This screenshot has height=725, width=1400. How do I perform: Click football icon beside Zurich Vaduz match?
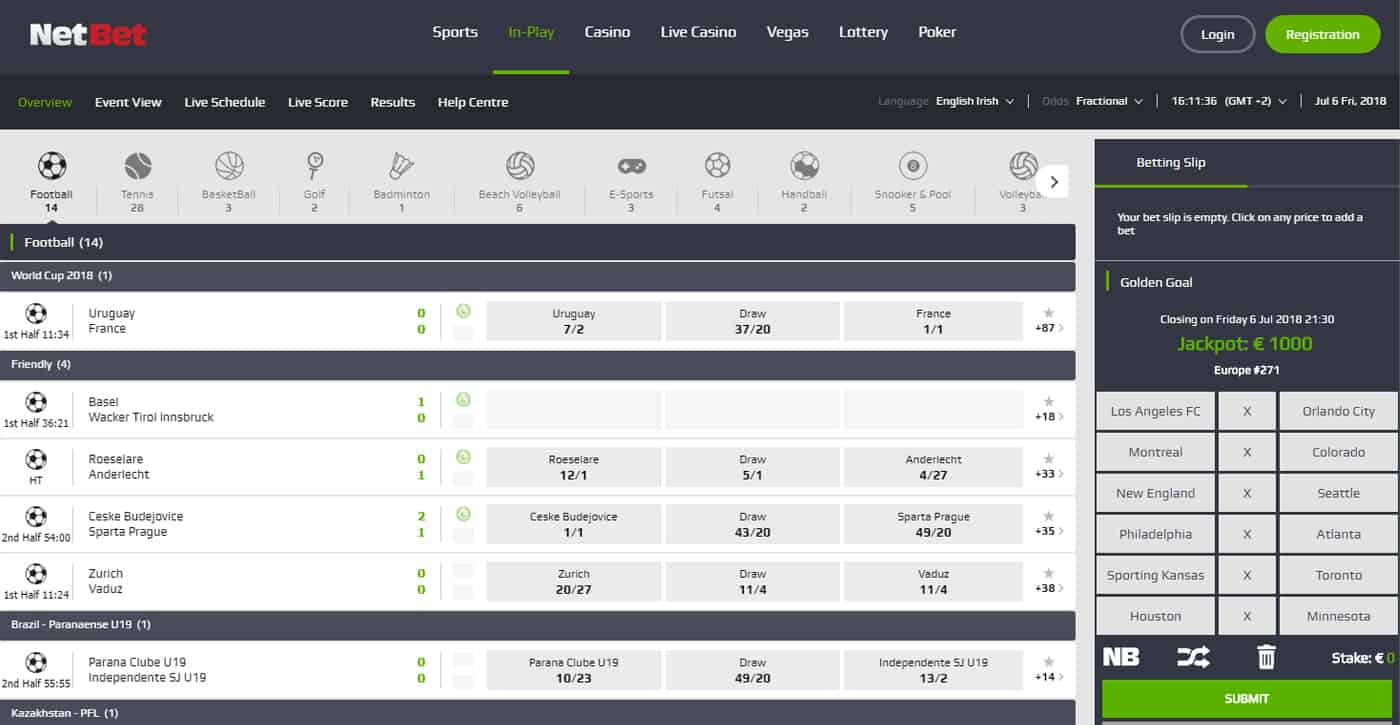tap(36, 574)
